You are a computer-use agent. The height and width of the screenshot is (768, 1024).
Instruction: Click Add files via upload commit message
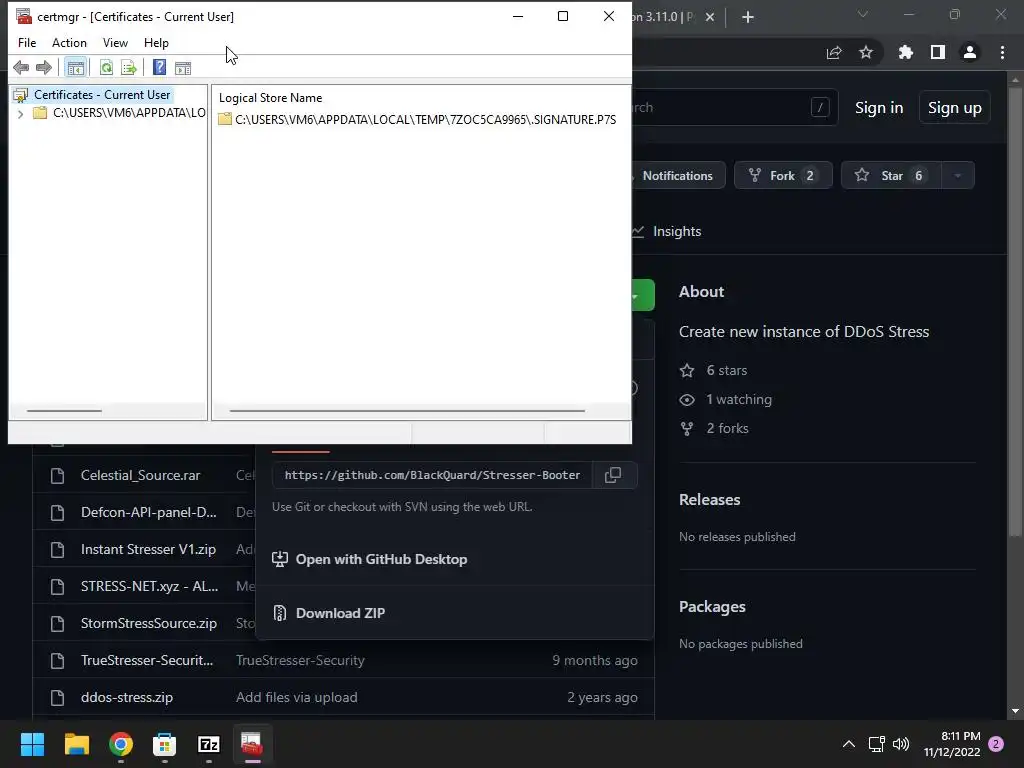296,697
